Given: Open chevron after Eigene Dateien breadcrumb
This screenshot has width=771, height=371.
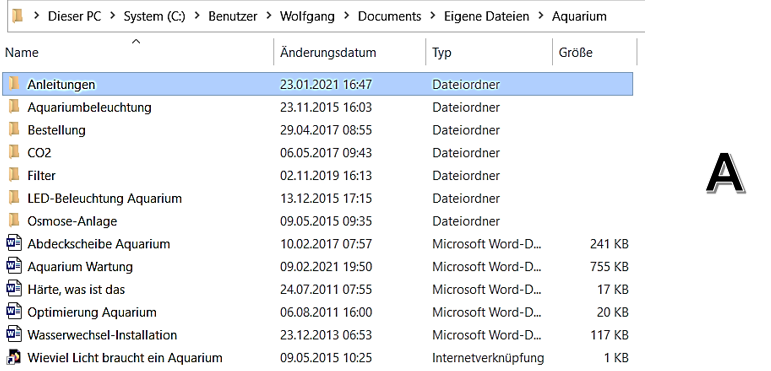Looking at the screenshot, I should [541, 16].
